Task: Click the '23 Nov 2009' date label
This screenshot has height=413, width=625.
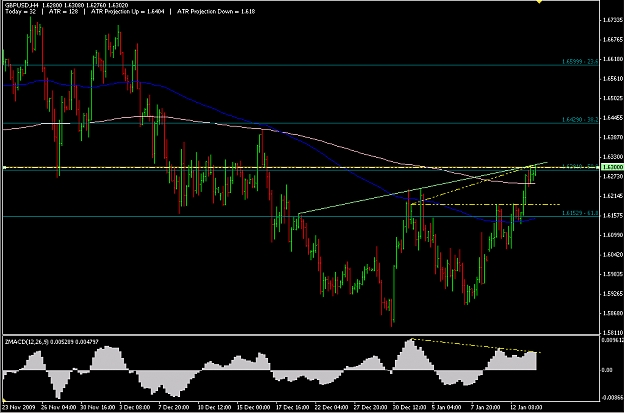Action: (x=20, y=408)
